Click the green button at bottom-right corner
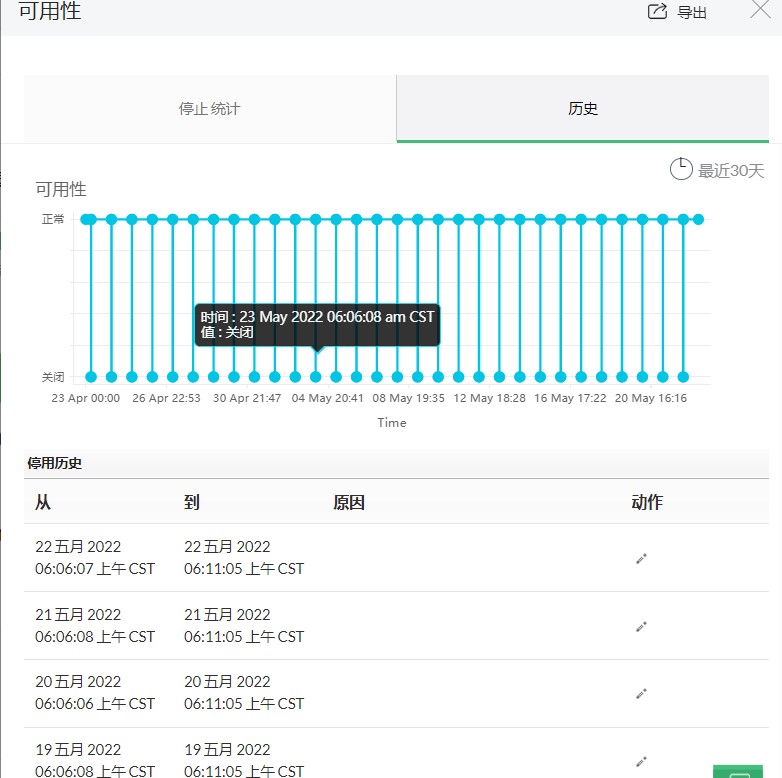 740,772
